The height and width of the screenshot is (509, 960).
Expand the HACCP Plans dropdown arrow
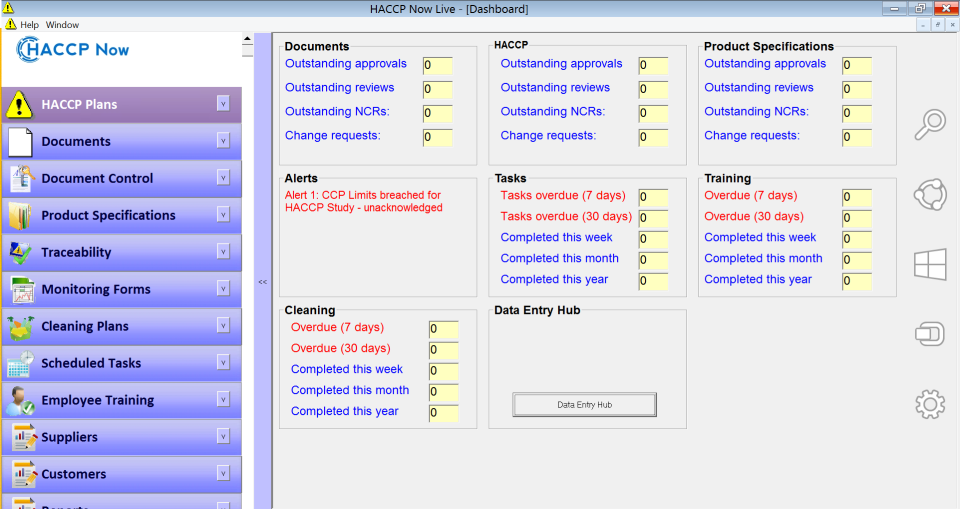pyautogui.click(x=223, y=104)
